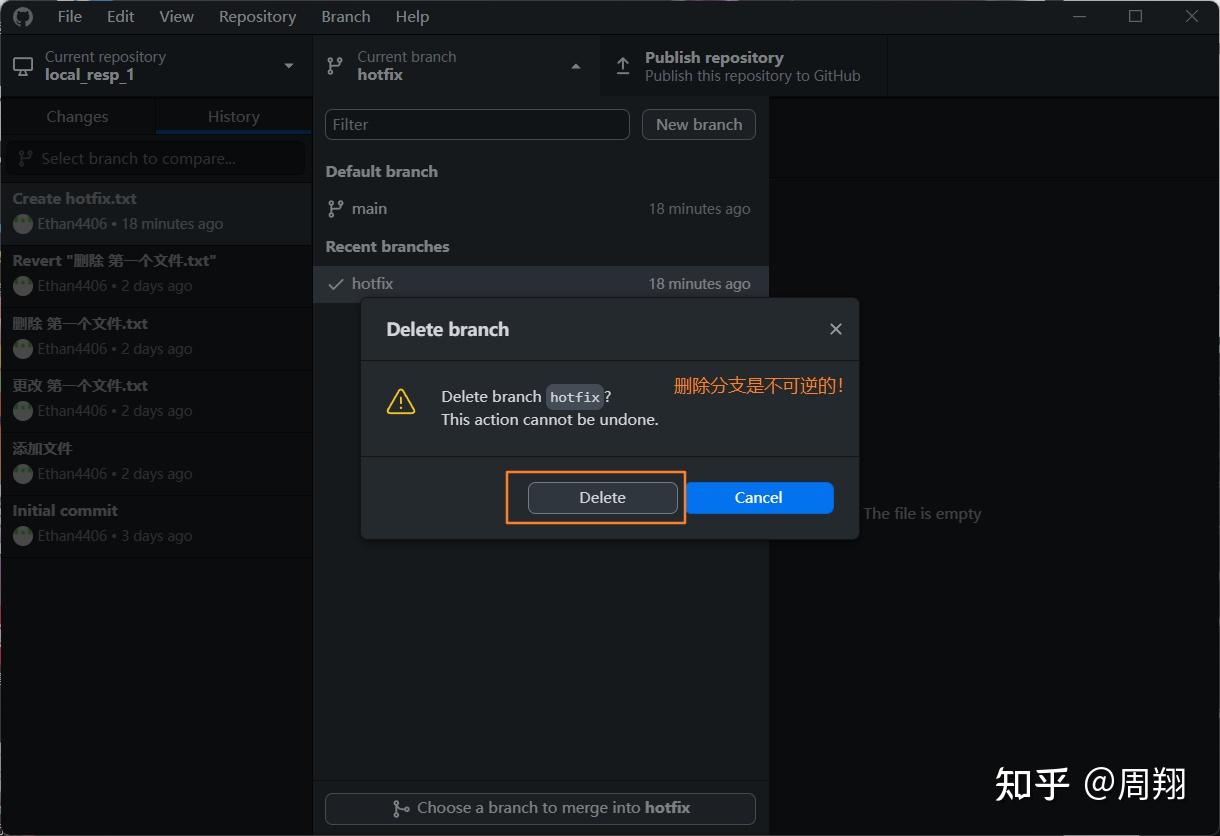
Task: Switch to the History tab
Action: pos(234,117)
